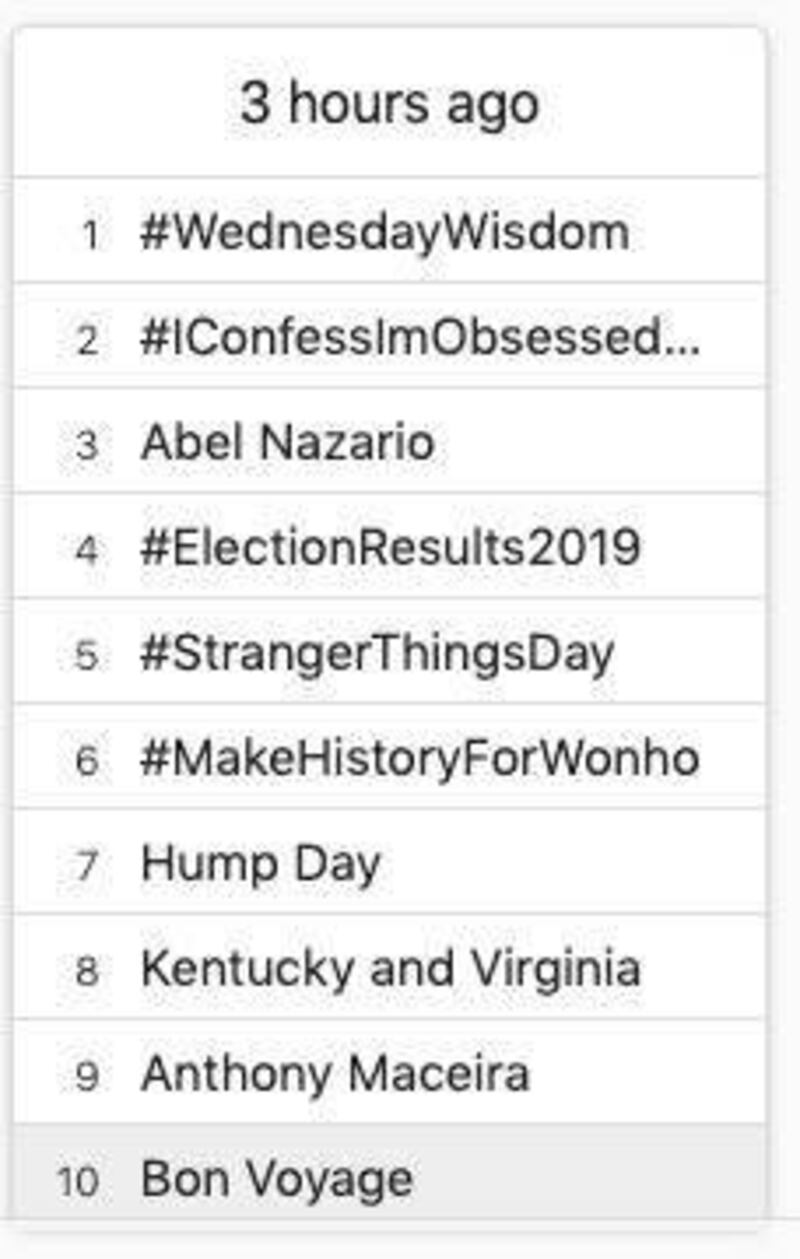View the #StrangerThingsDay trend
This screenshot has width=800, height=1259.
377,653
